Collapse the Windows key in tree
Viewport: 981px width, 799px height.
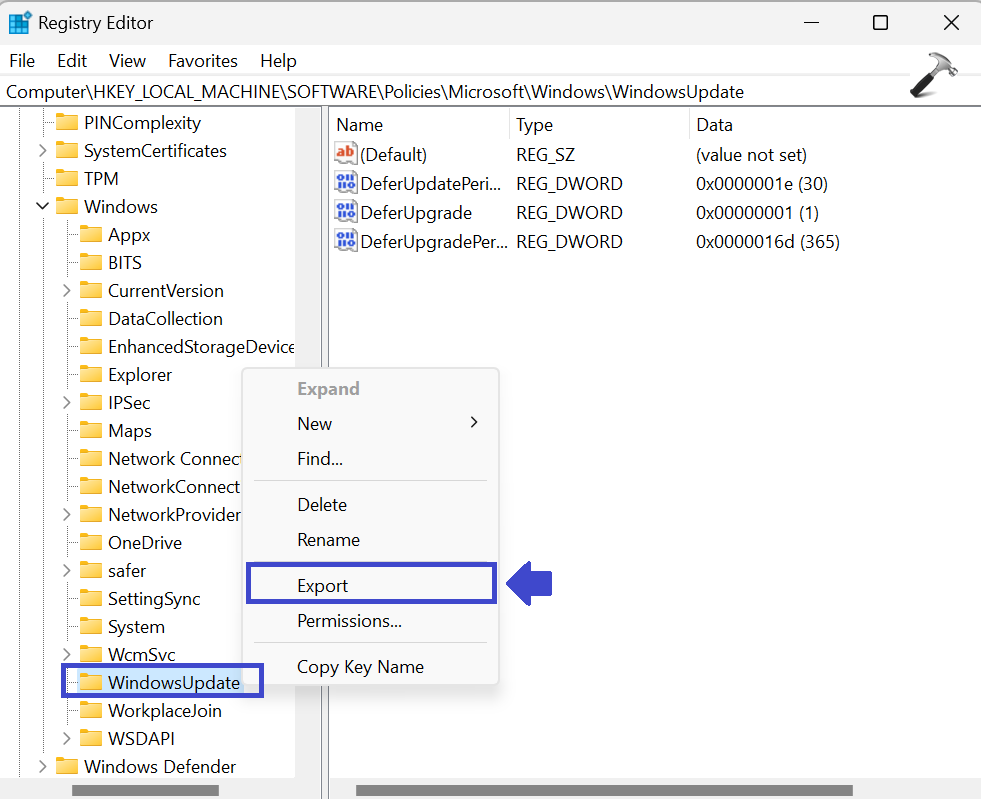click(x=42, y=207)
